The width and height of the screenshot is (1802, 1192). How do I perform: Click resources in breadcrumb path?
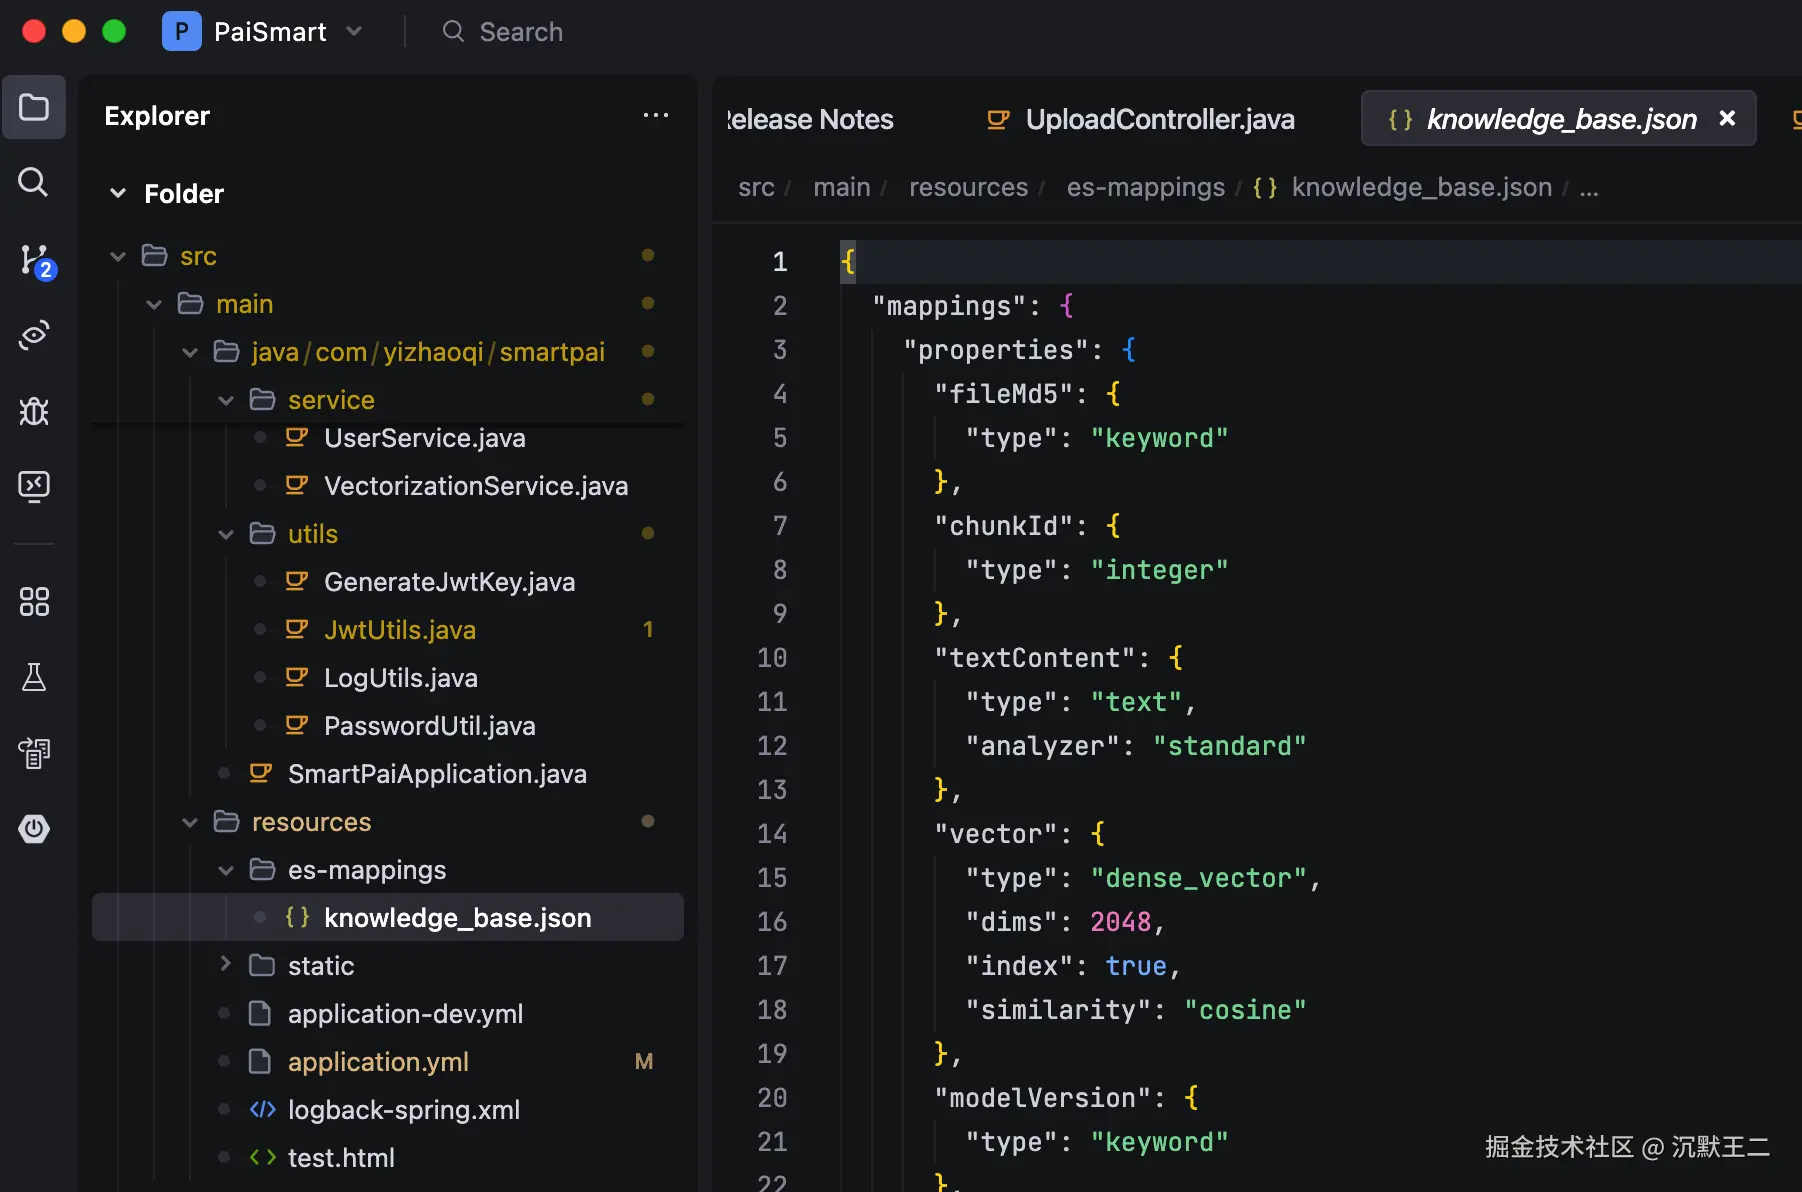(x=968, y=187)
